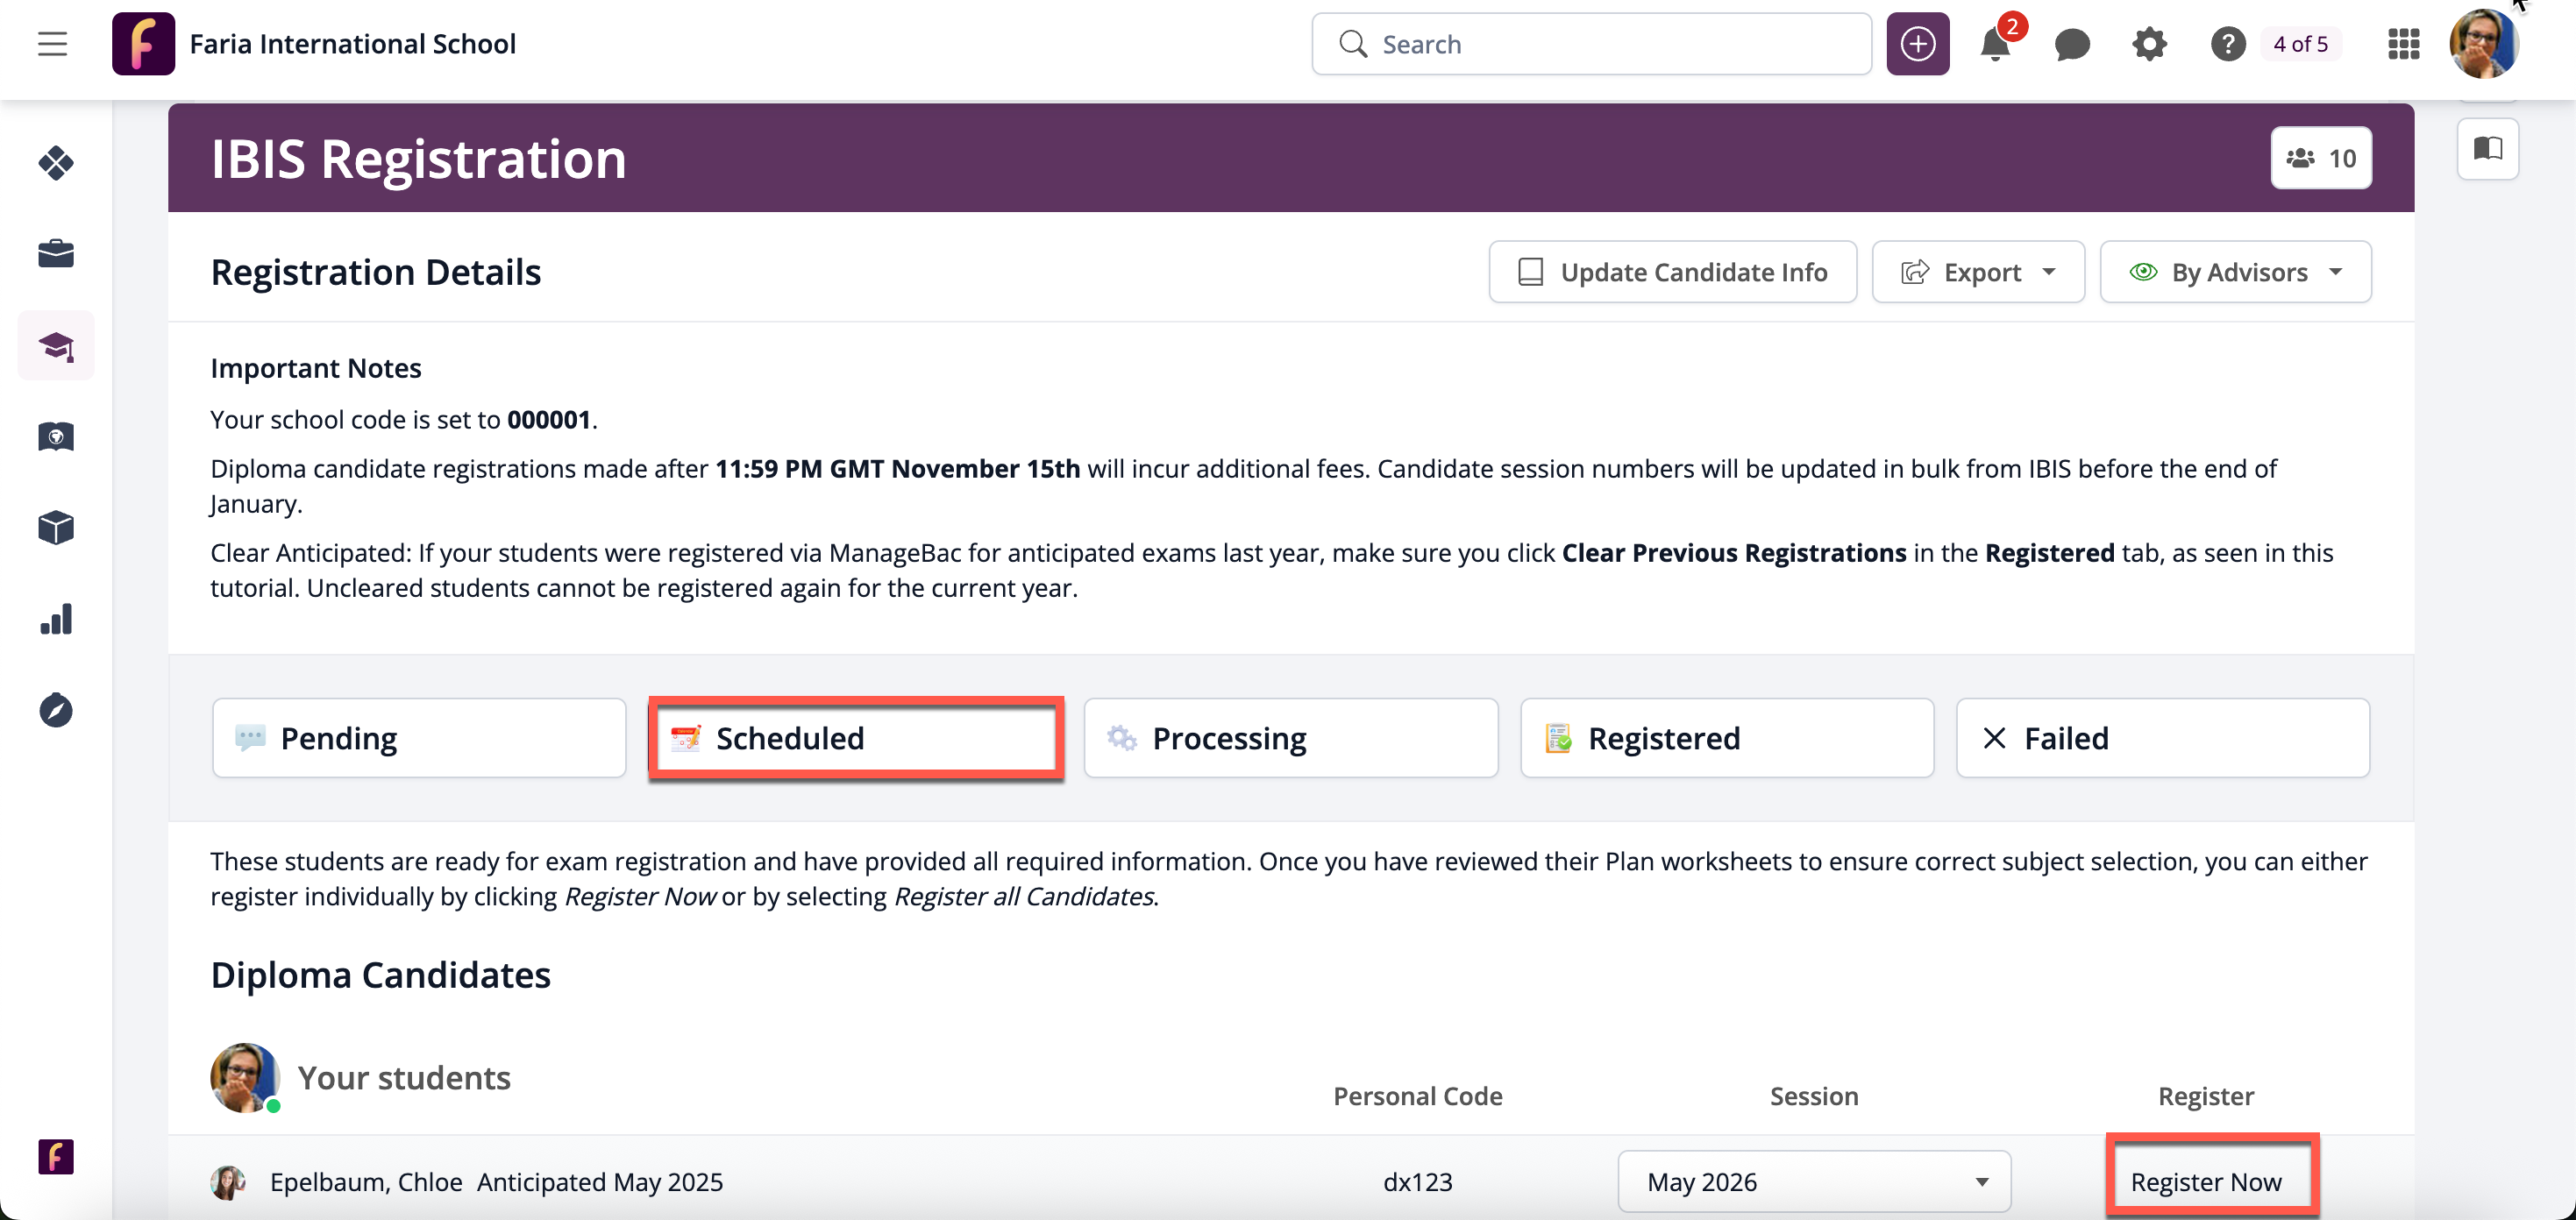Click Register Now for Chloe Epelbaum
Image resolution: width=2576 pixels, height=1220 pixels.
pyautogui.click(x=2205, y=1181)
